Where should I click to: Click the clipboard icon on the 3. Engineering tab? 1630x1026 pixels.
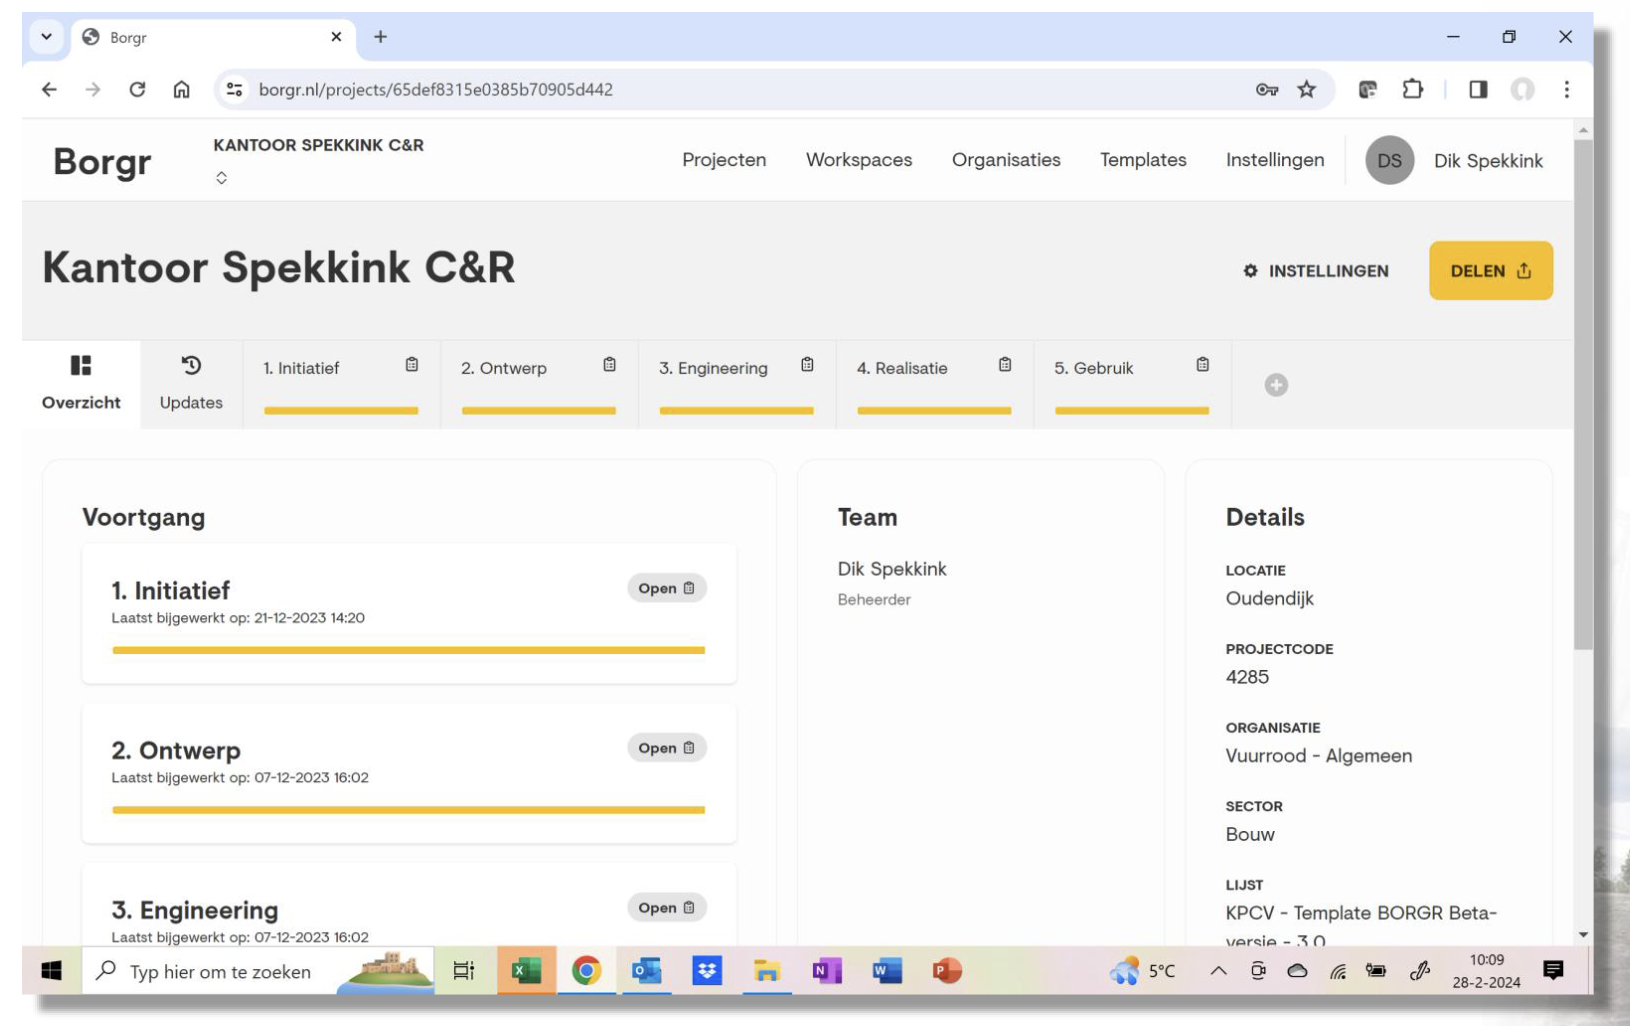click(x=807, y=365)
